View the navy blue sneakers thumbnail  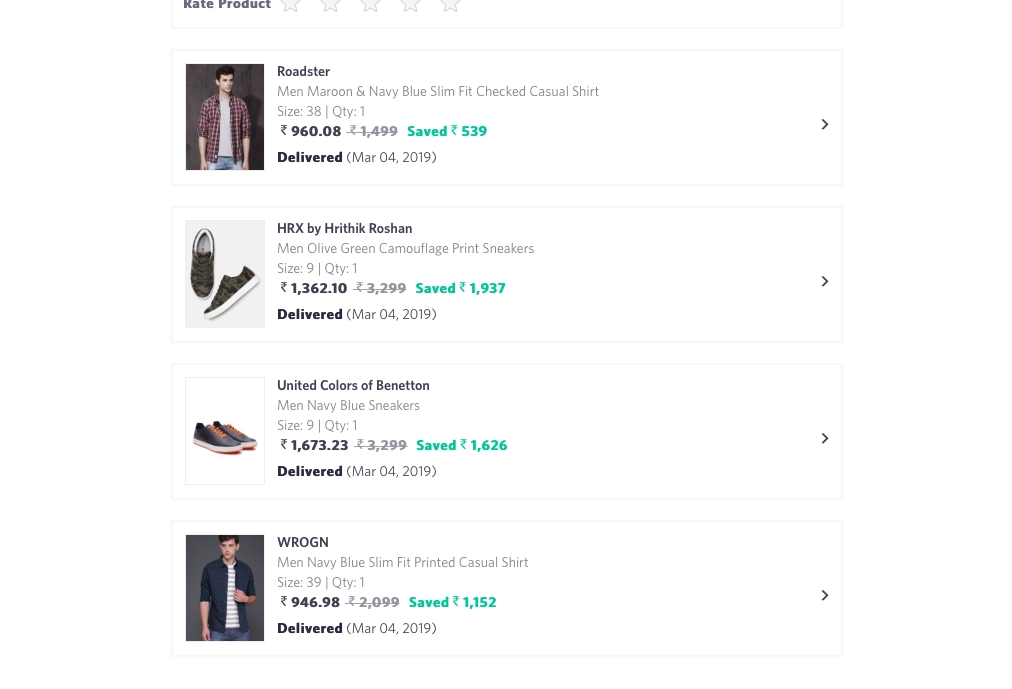pyautogui.click(x=224, y=431)
